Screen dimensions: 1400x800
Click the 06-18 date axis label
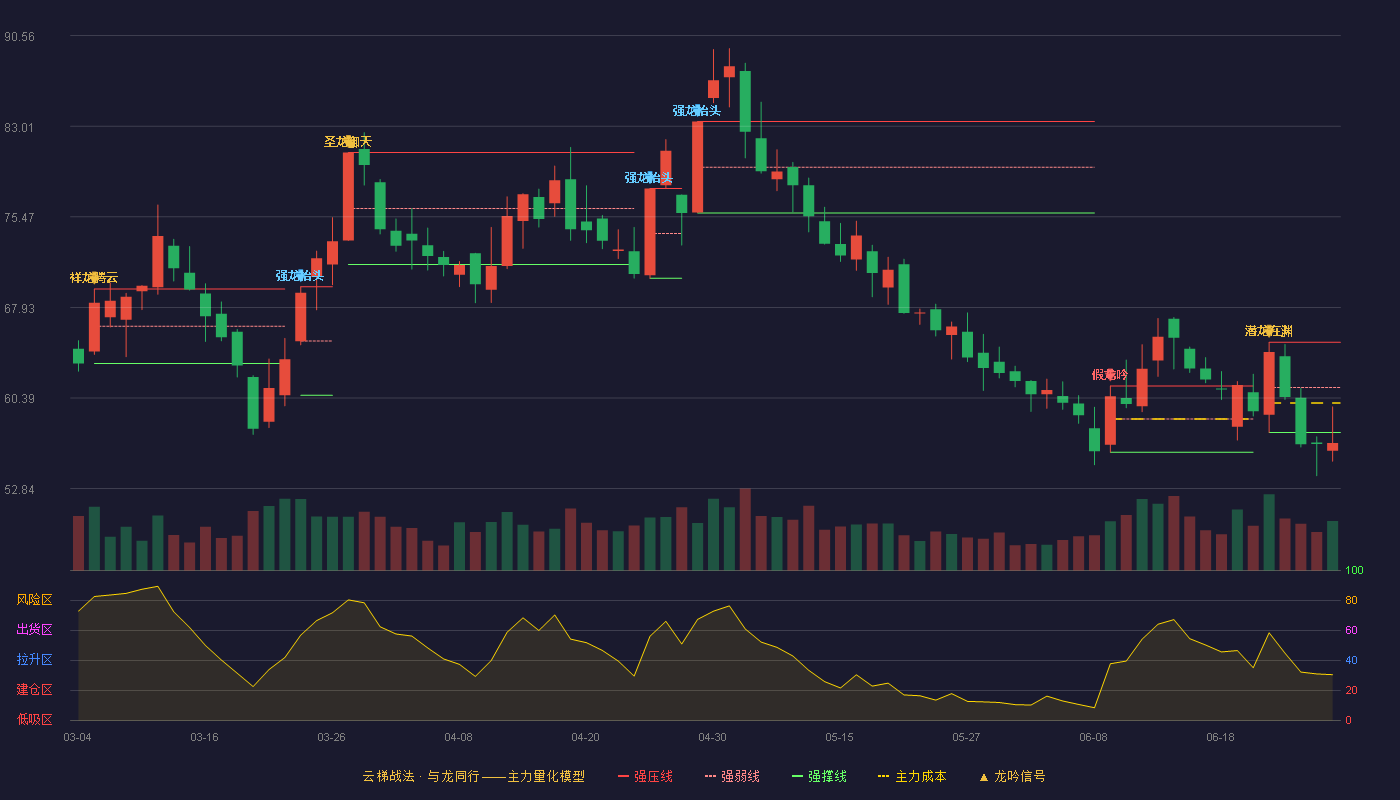1220,737
